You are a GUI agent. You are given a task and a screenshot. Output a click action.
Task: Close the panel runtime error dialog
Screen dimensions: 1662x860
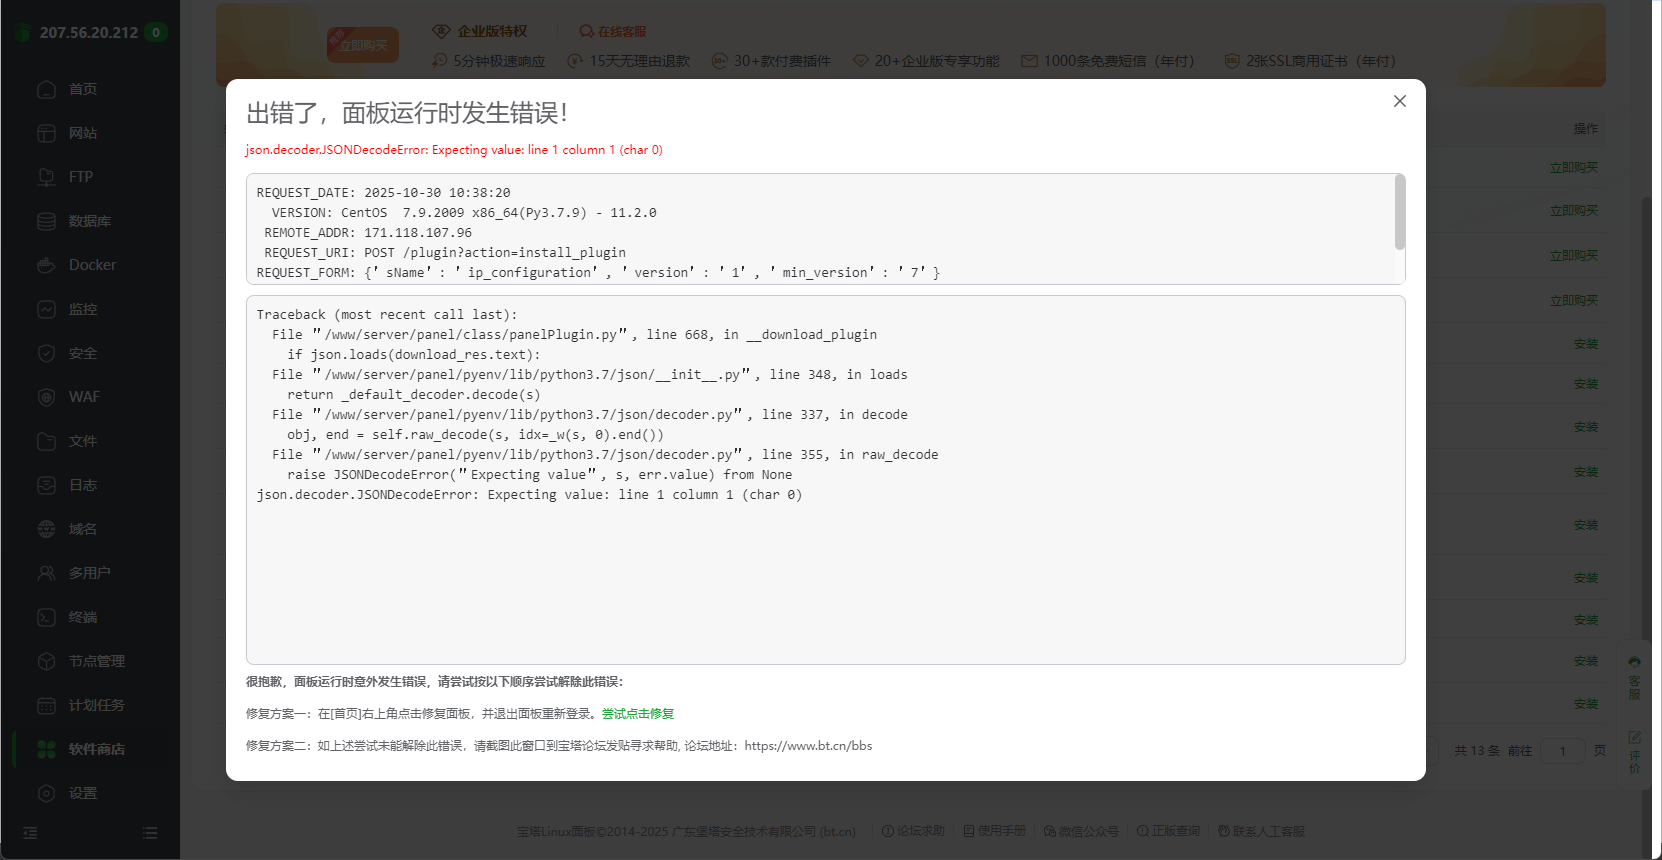point(1400,101)
